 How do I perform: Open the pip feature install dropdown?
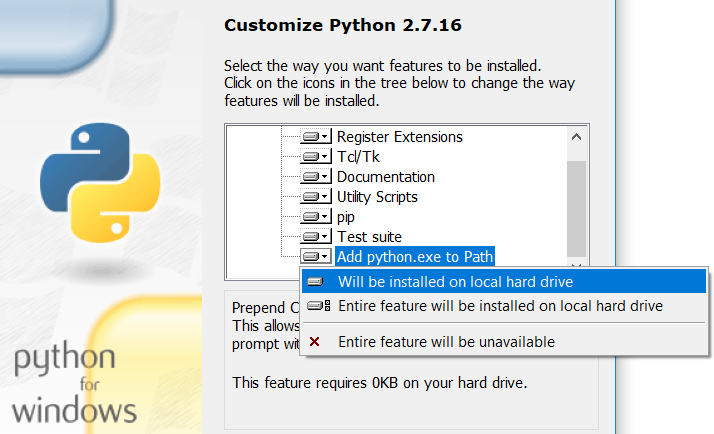(x=316, y=217)
